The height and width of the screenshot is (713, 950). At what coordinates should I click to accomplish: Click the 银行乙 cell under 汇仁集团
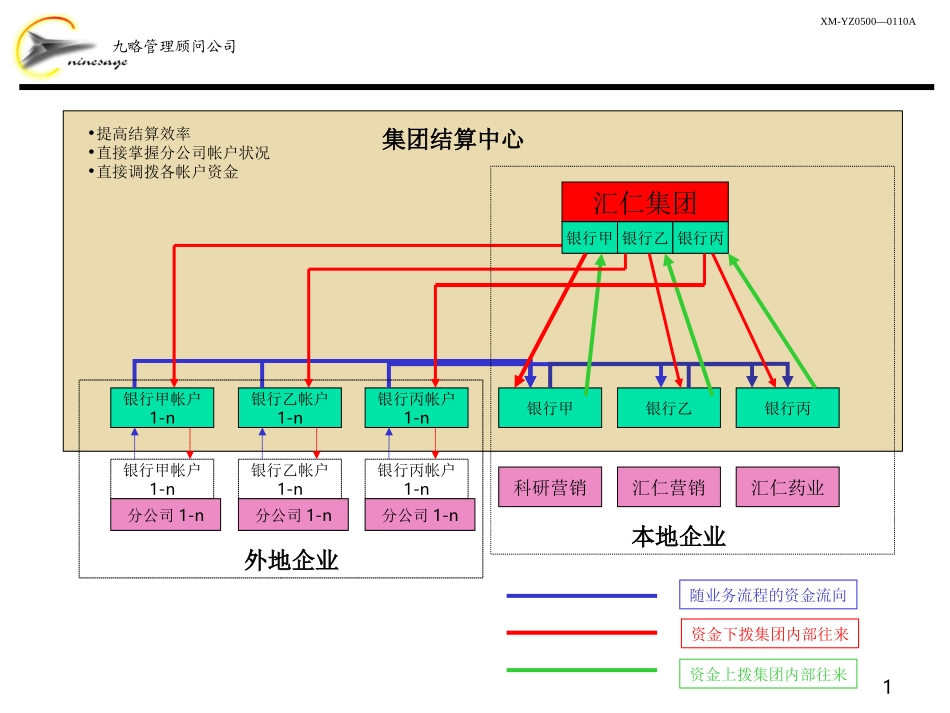coord(645,238)
